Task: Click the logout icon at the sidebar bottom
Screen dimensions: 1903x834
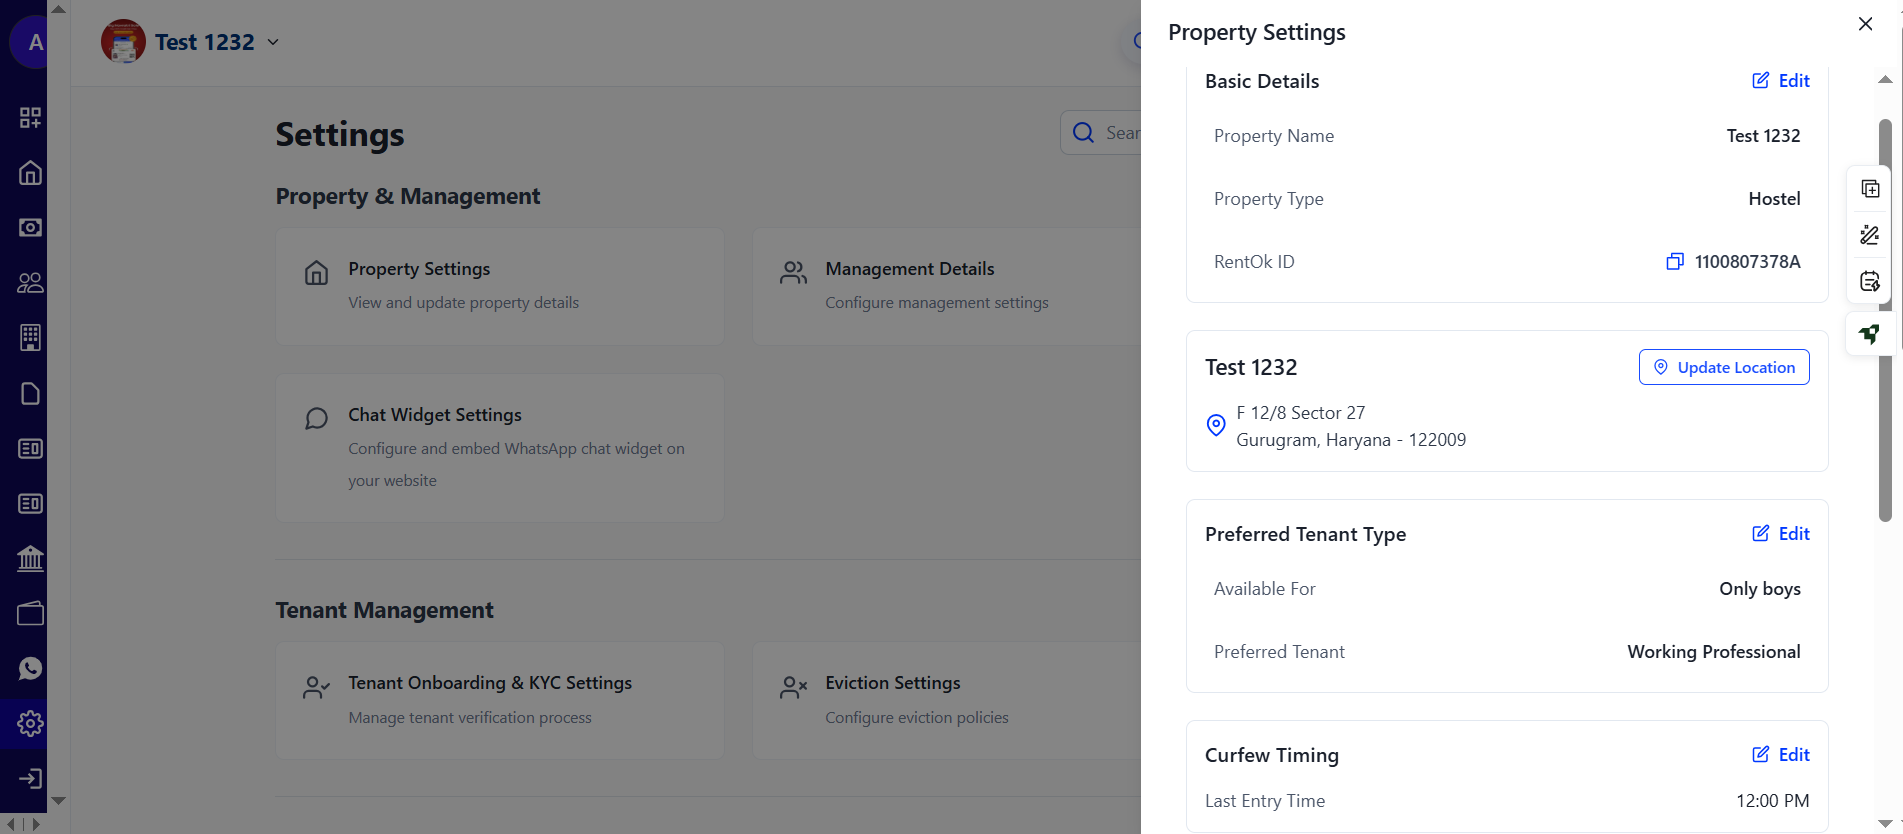Action: (30, 779)
